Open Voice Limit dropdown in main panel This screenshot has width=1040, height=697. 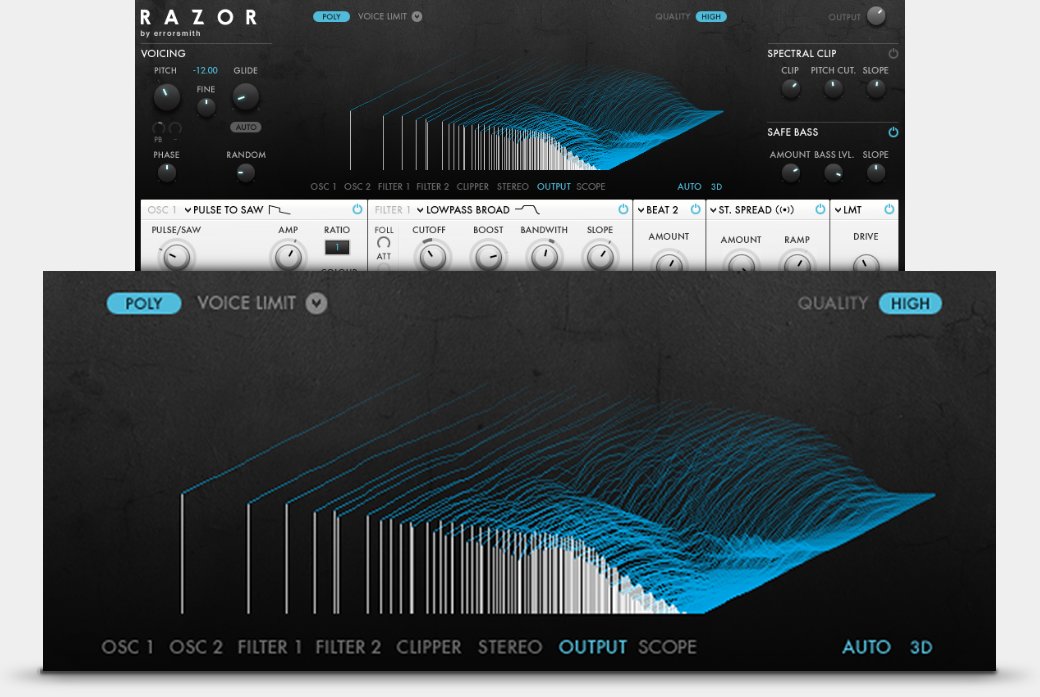[417, 17]
